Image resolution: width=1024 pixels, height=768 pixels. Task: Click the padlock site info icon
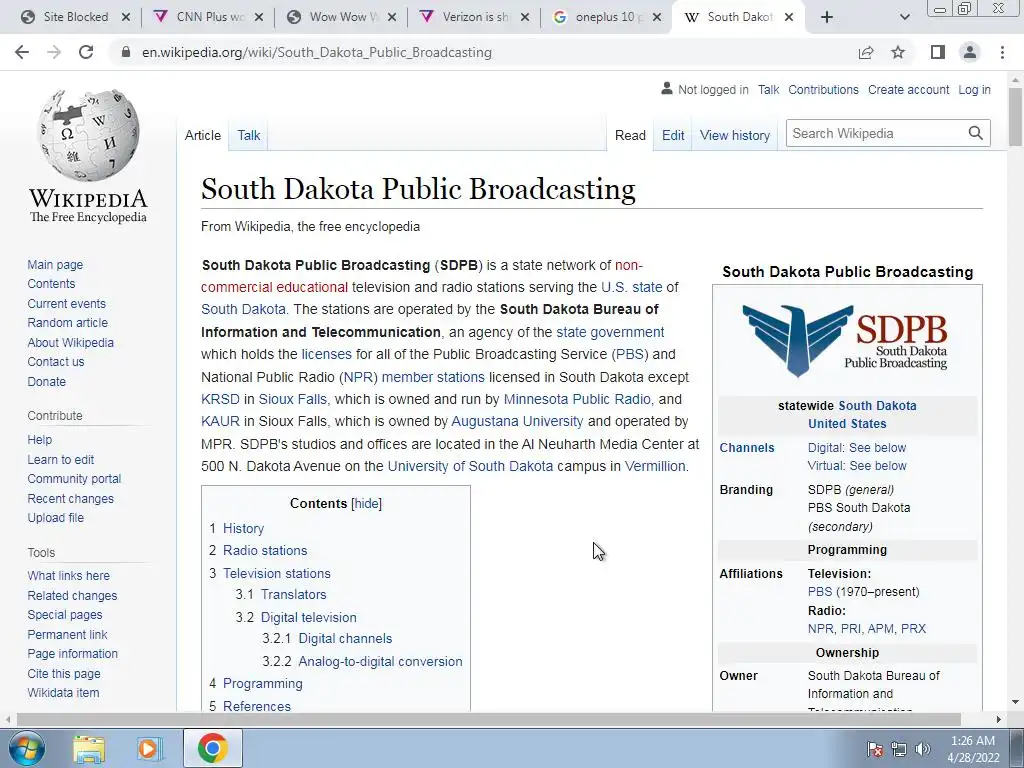pyautogui.click(x=126, y=52)
